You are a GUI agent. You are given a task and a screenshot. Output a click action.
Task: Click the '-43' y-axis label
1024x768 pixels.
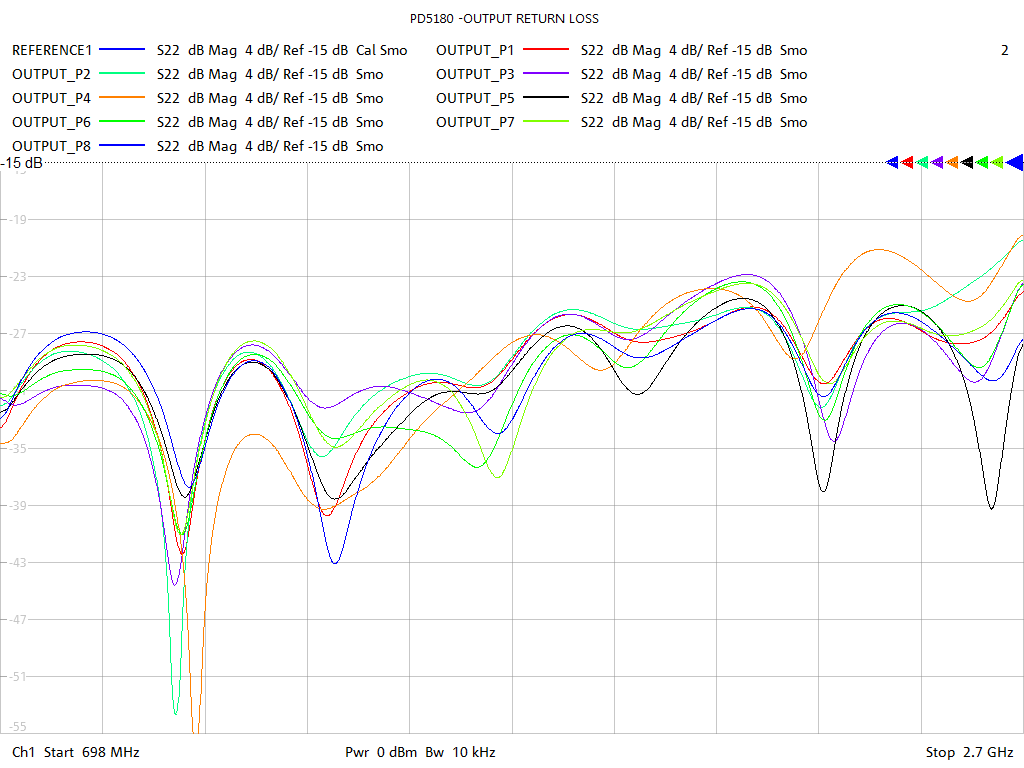click(x=17, y=562)
